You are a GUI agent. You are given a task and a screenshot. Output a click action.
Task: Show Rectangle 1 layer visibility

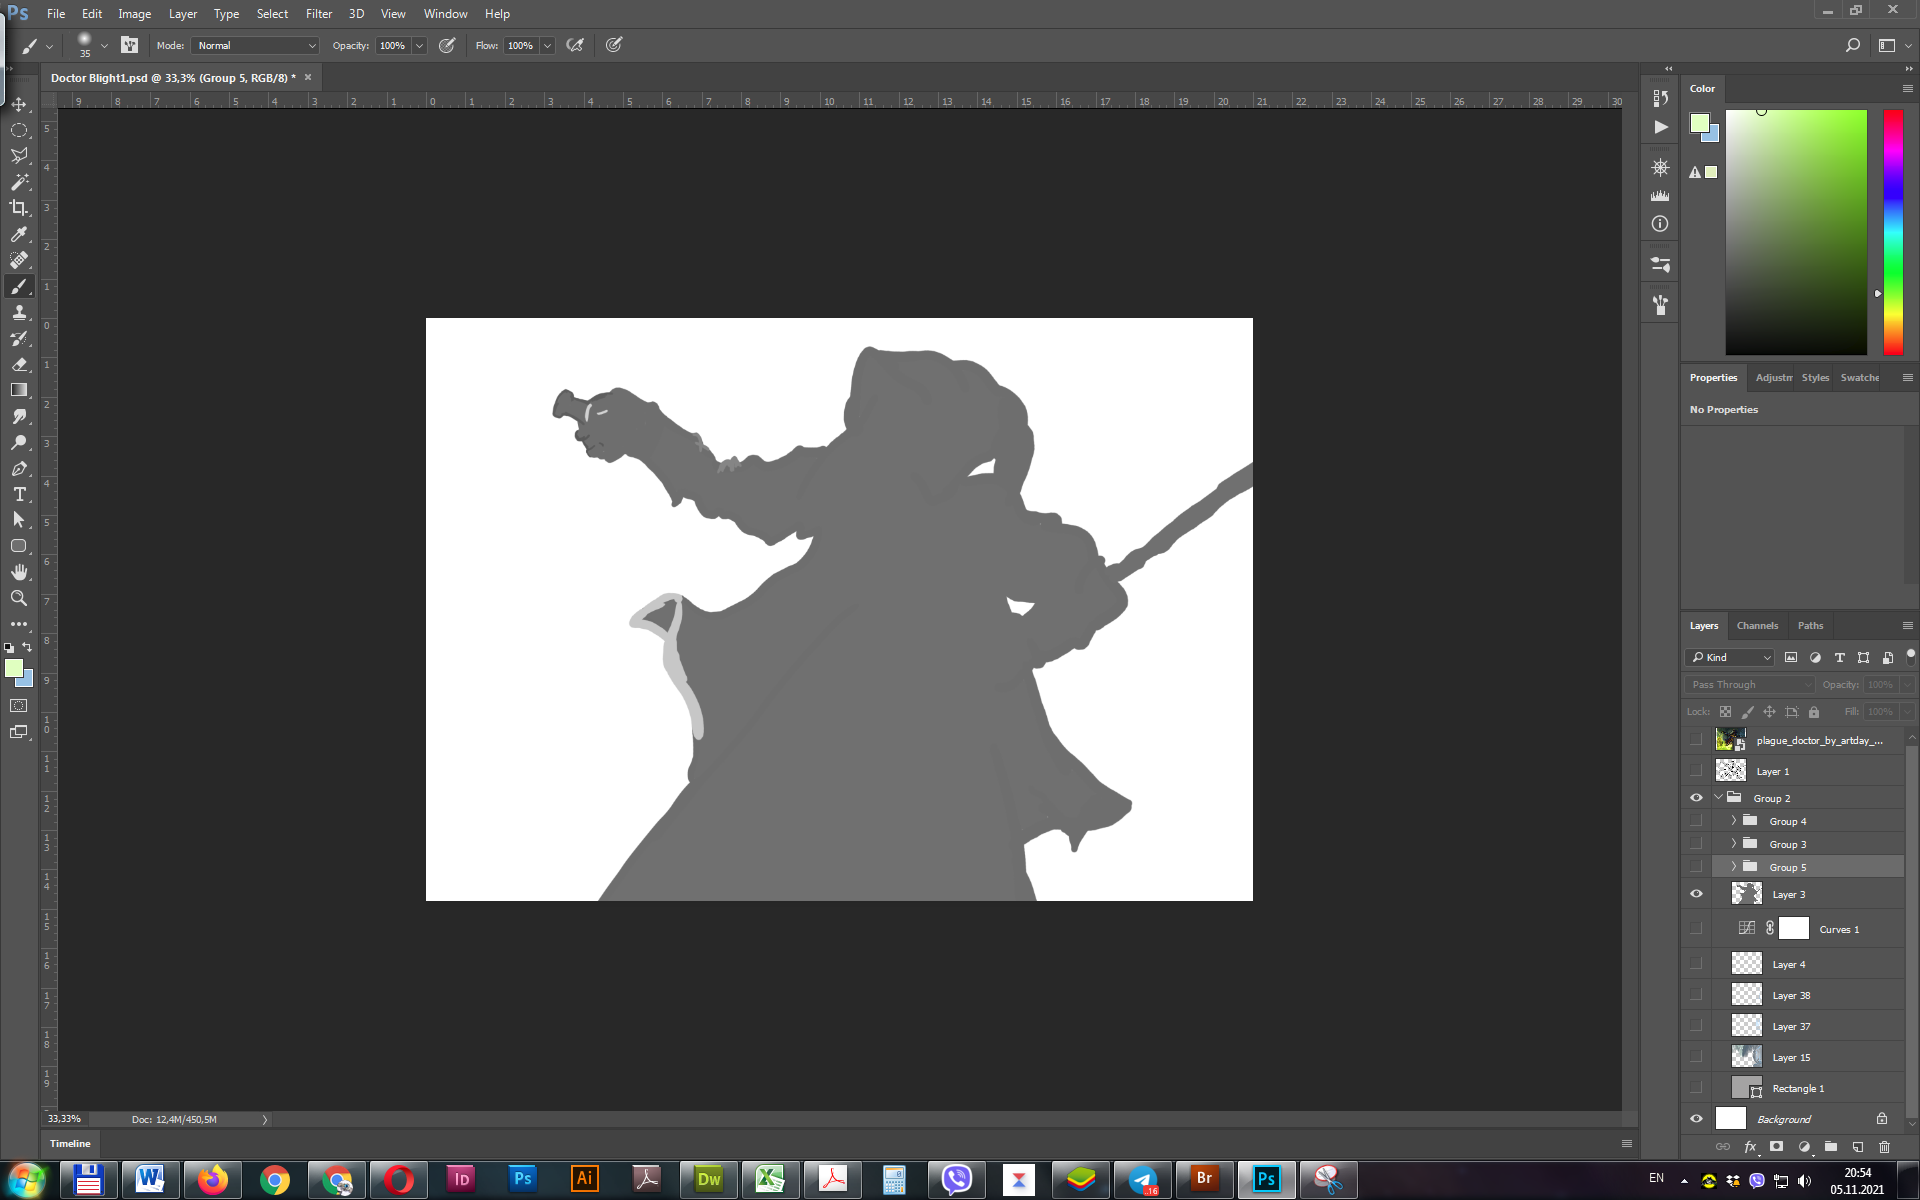(1696, 1088)
